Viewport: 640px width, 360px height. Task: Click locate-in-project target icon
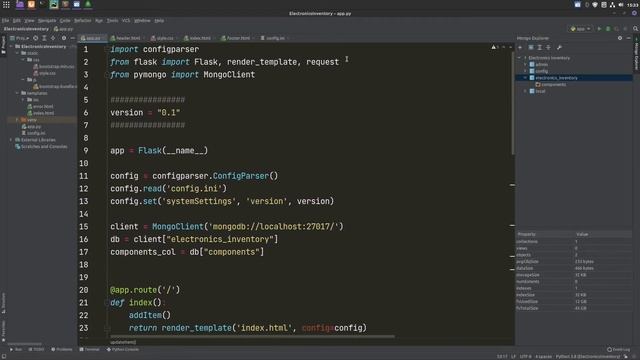point(36,38)
